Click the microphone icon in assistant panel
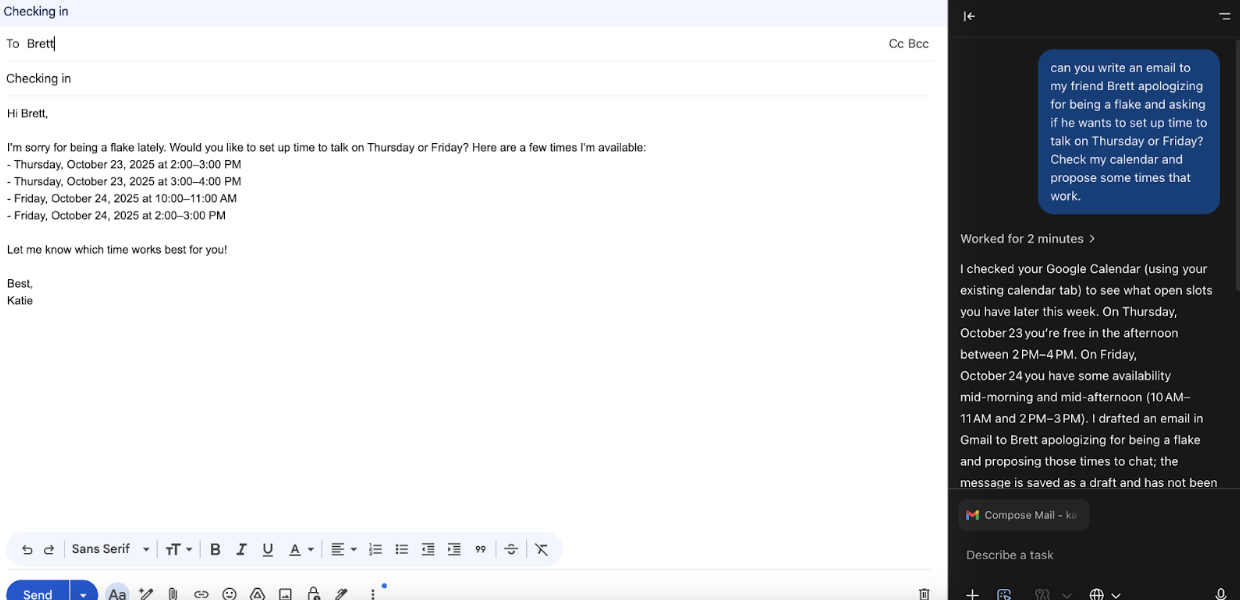The image size is (1240, 600). pyautogui.click(x=1220, y=594)
